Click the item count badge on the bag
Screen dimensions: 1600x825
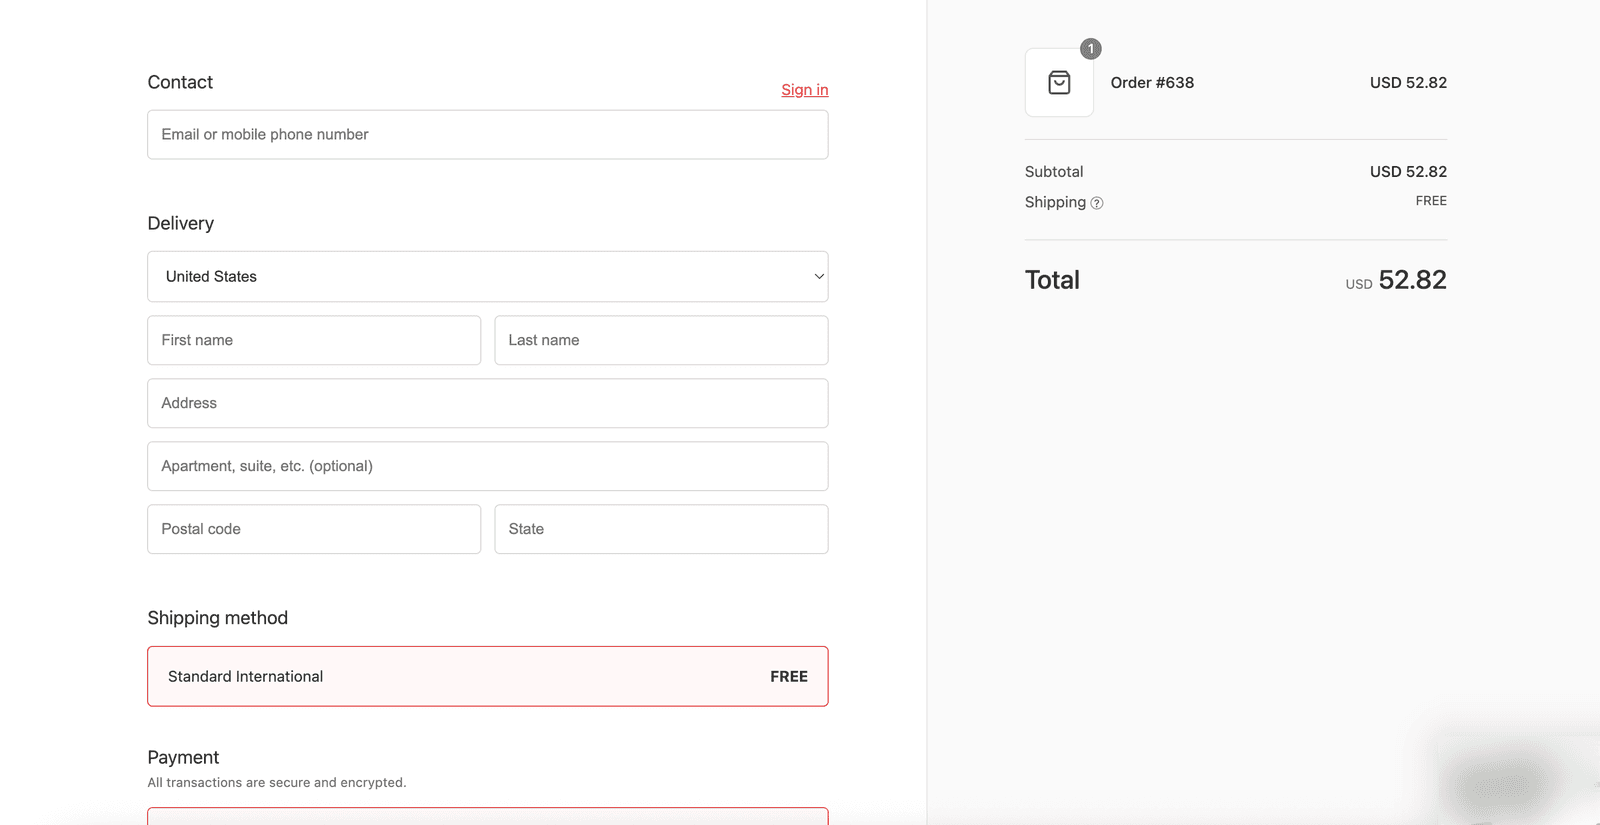pyautogui.click(x=1091, y=49)
